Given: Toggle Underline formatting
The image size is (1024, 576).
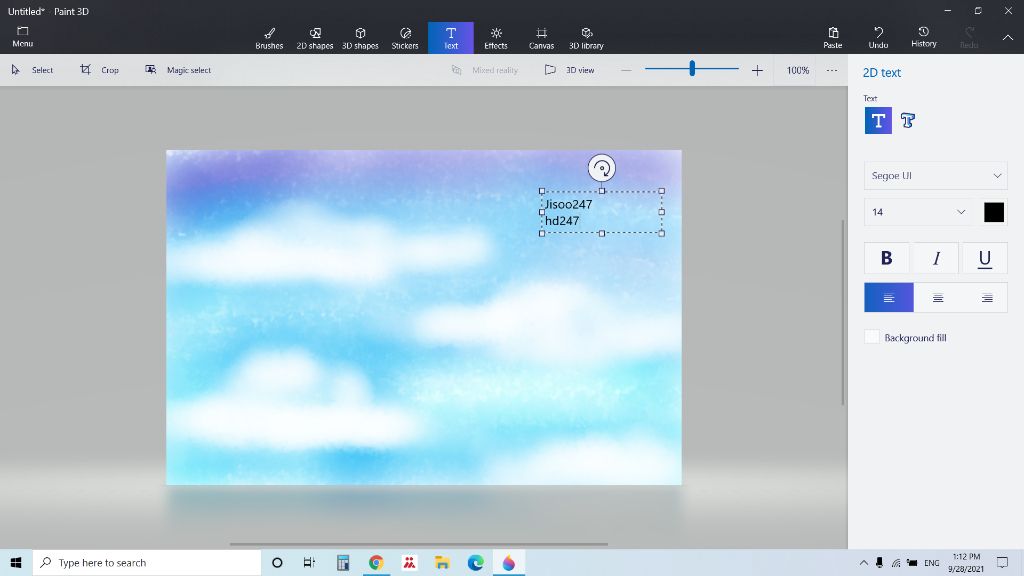Looking at the screenshot, I should (984, 258).
